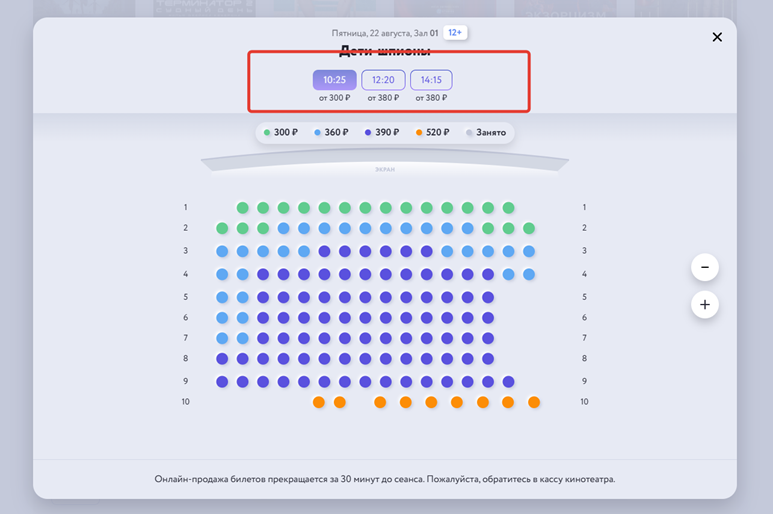Screen dimensions: 773x514
Task: Select leftmost green seat in row 2
Action: [x=222, y=228]
